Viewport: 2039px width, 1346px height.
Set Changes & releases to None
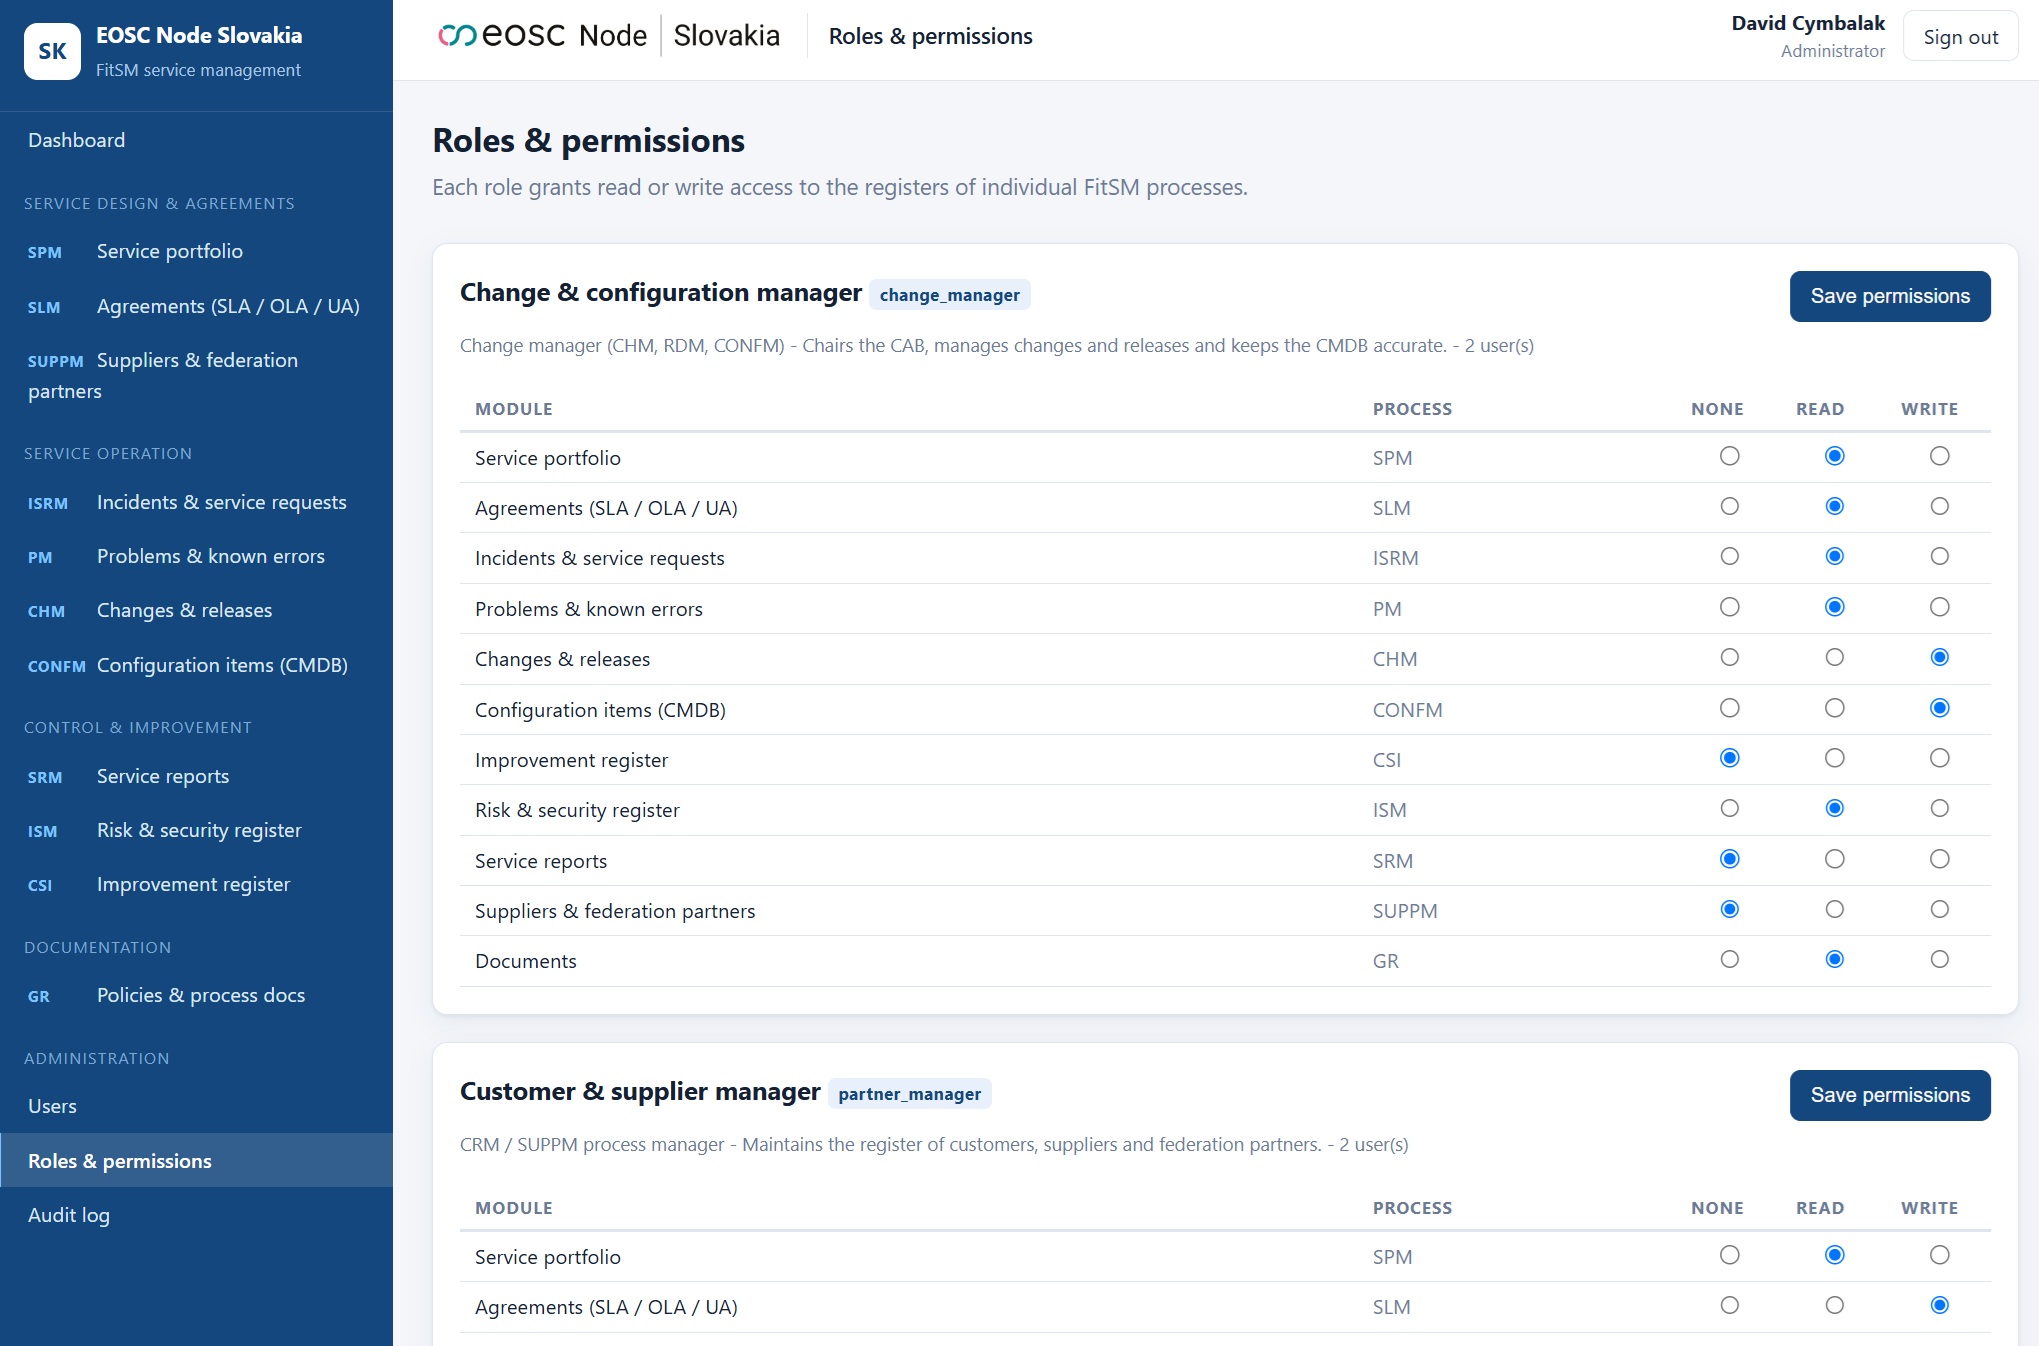(x=1729, y=657)
